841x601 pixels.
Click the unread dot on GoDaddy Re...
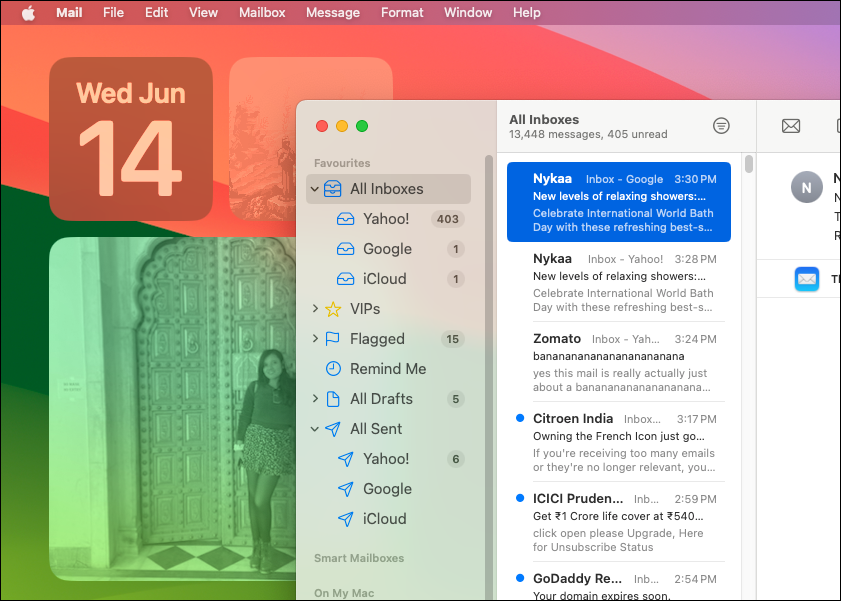pos(520,578)
